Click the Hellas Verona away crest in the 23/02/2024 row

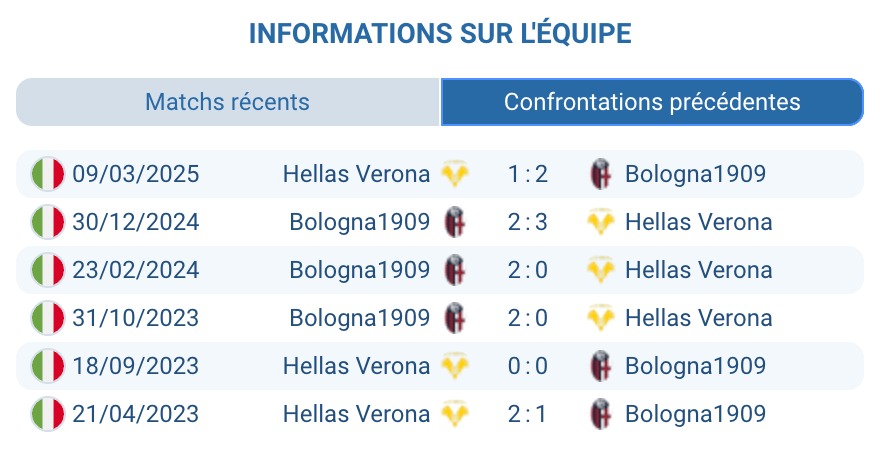[600, 270]
